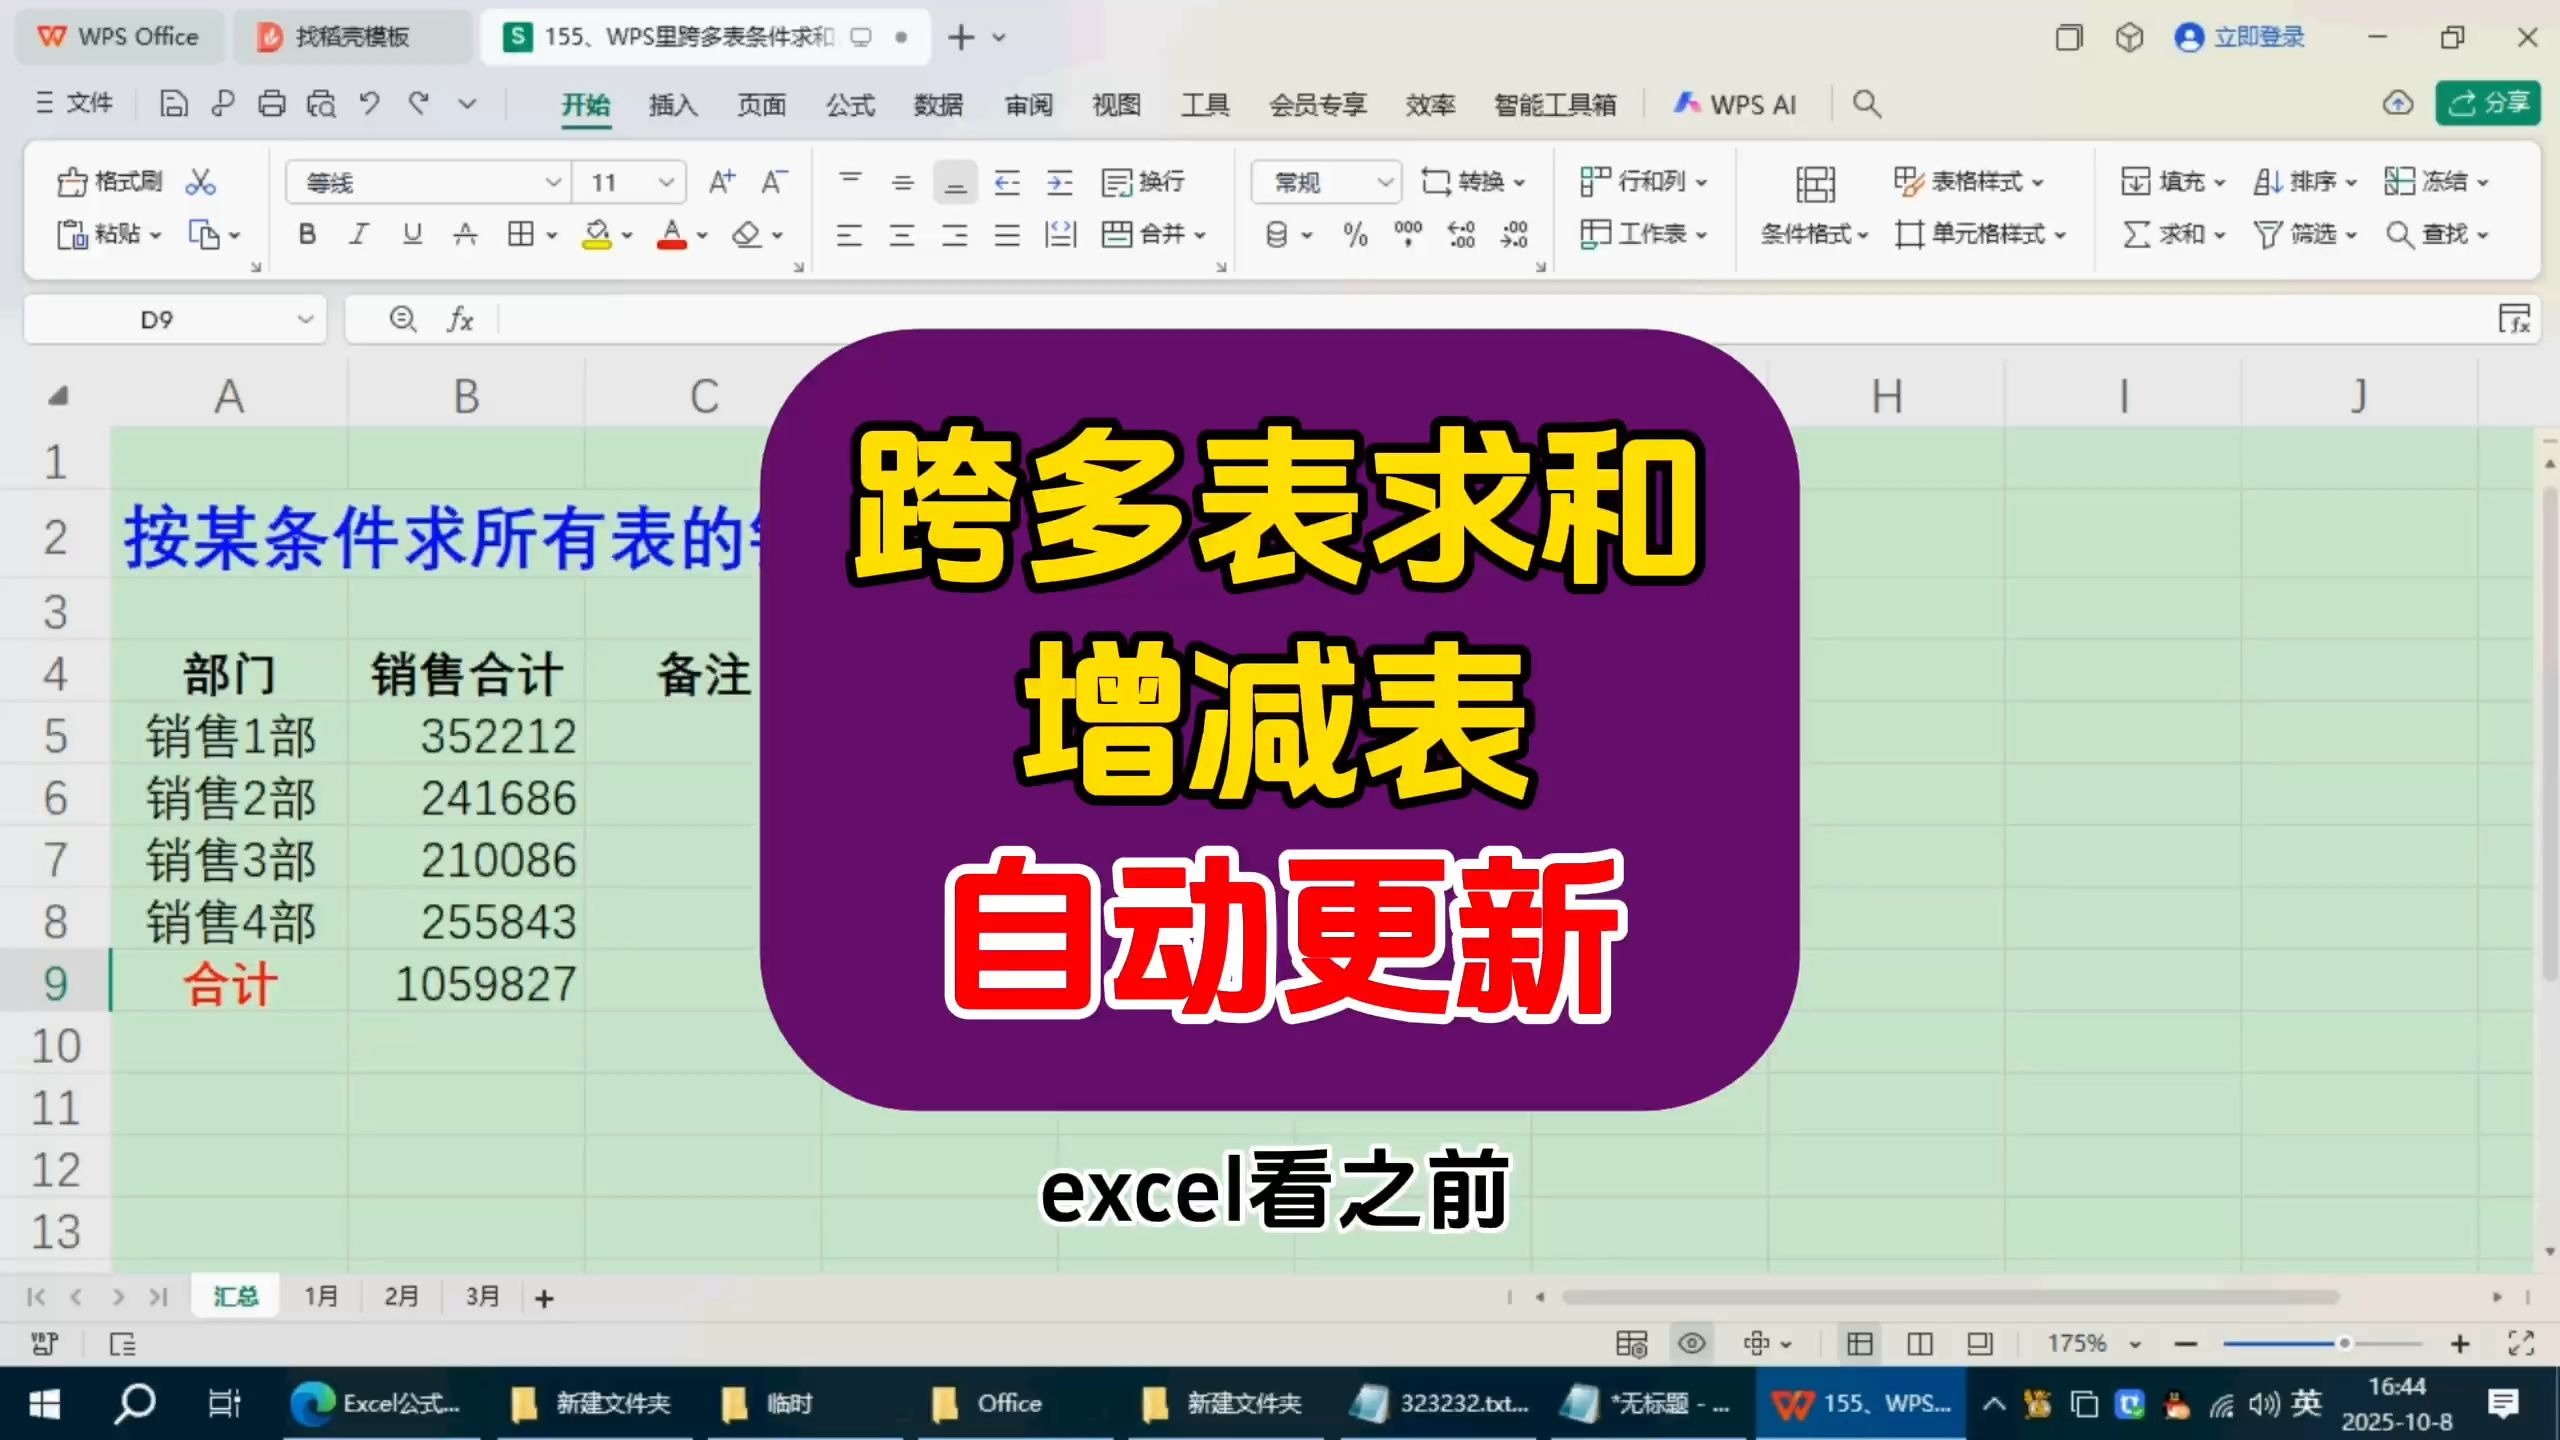
Task: Click the Freeze panes 冻结 icon
Action: point(2435,181)
